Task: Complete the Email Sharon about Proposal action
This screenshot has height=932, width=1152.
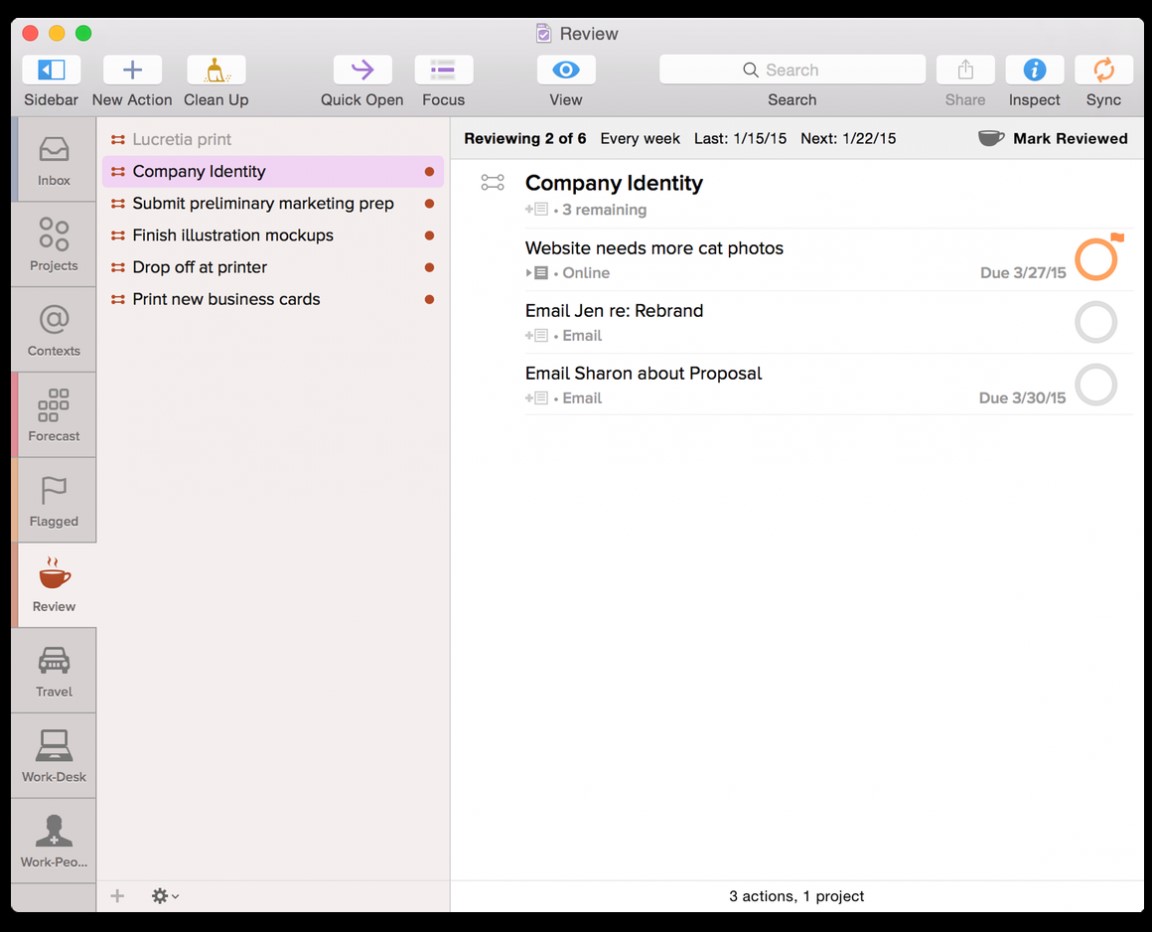Action: pyautogui.click(x=1096, y=385)
